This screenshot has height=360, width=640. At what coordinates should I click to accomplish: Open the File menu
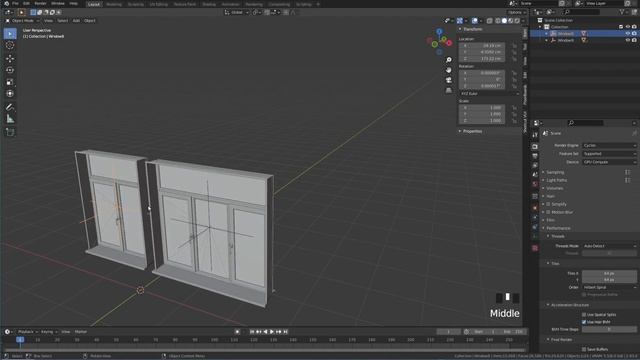coord(15,4)
